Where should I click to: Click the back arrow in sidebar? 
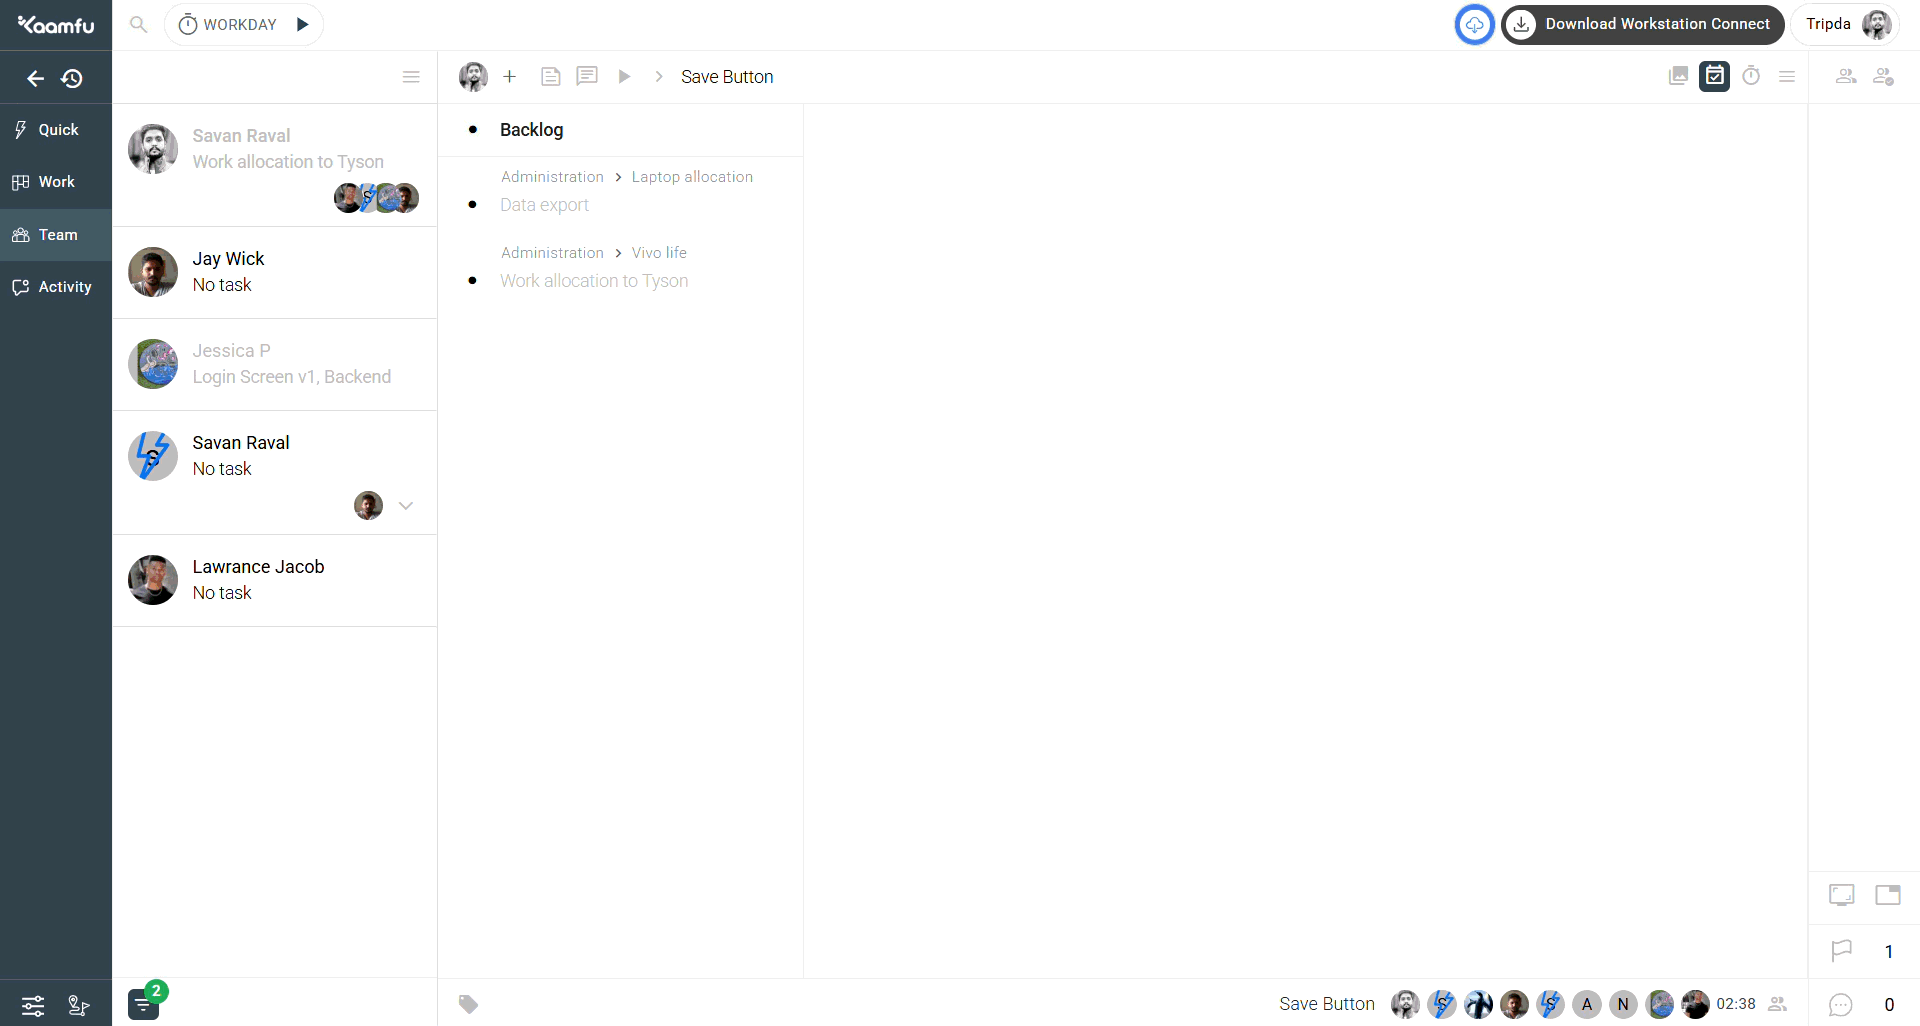(35, 78)
